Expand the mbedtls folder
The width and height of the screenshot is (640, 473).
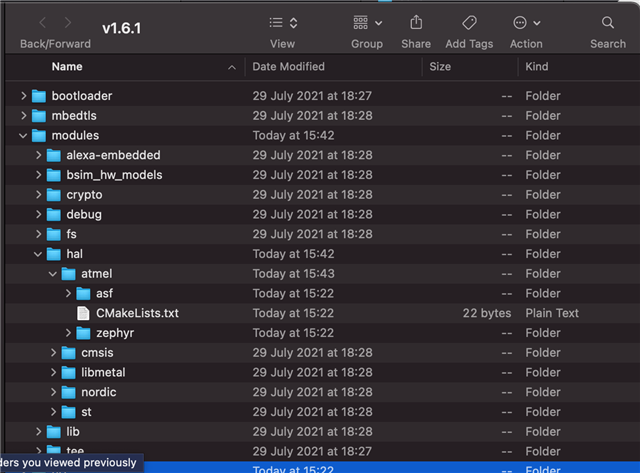tap(24, 116)
